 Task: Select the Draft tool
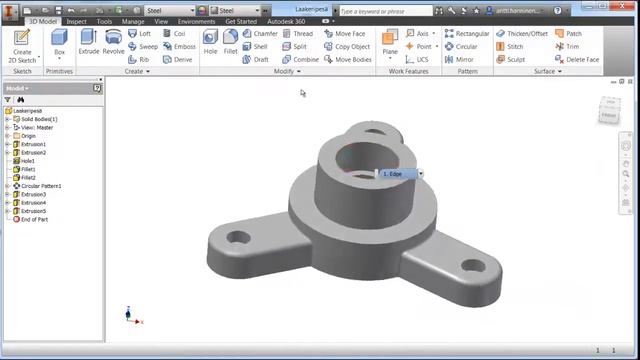256,60
